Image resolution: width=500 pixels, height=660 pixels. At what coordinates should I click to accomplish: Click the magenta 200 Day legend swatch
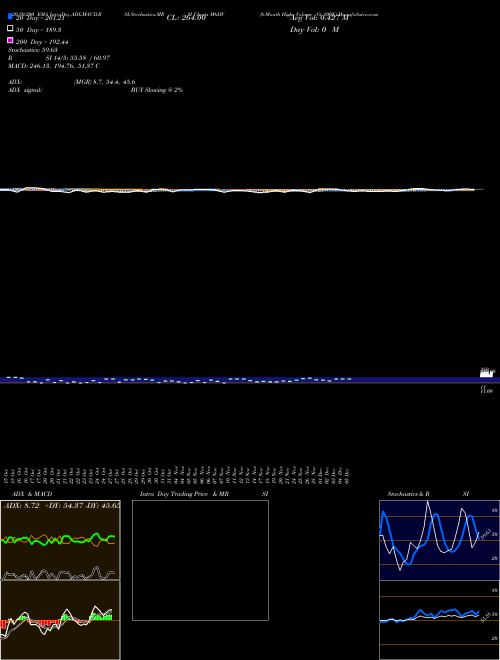click(x=11, y=40)
